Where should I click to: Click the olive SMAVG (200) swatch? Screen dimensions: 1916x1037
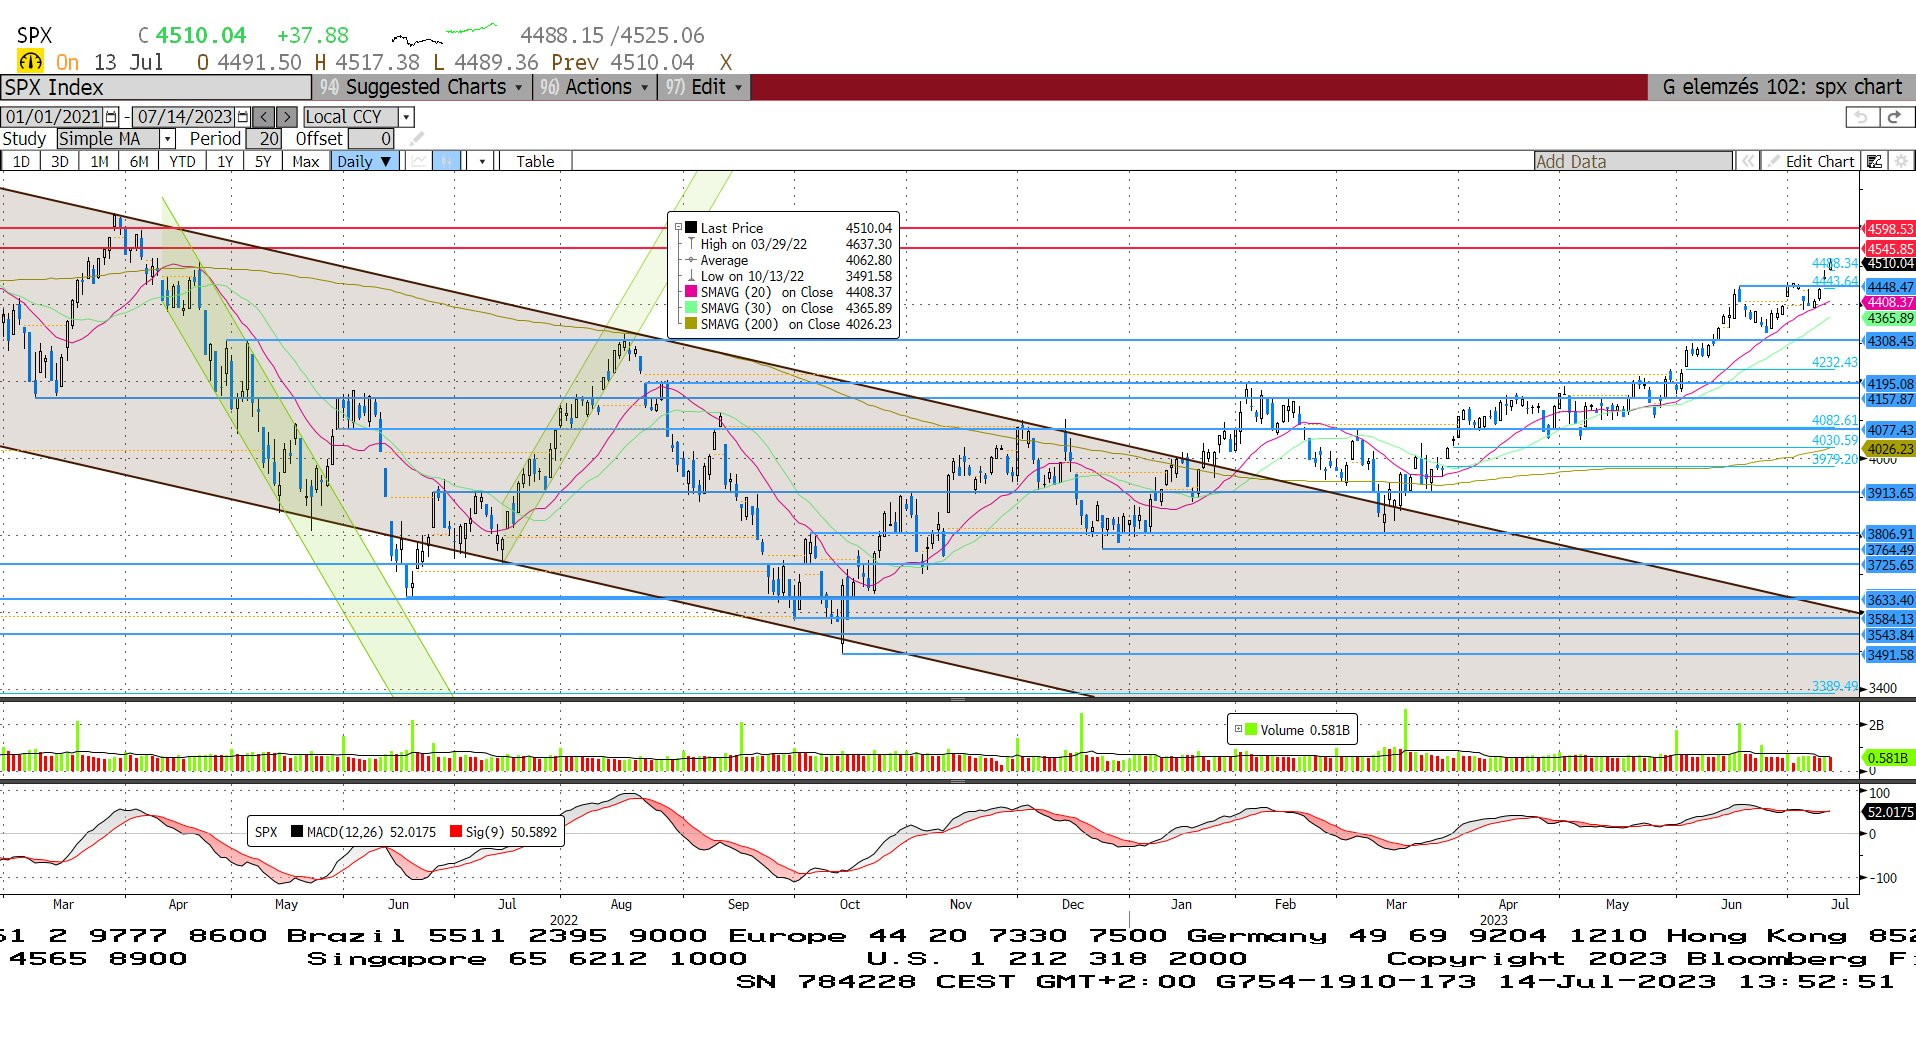pos(691,324)
